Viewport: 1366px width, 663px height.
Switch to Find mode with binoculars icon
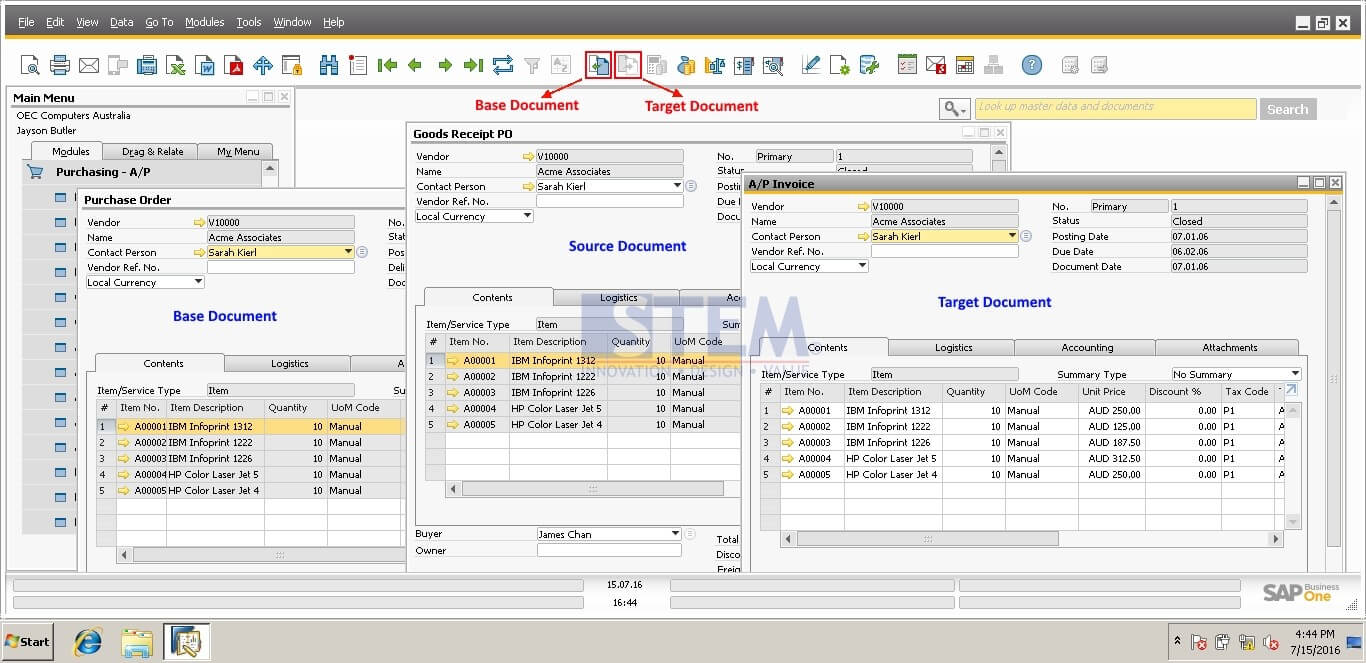(329, 65)
